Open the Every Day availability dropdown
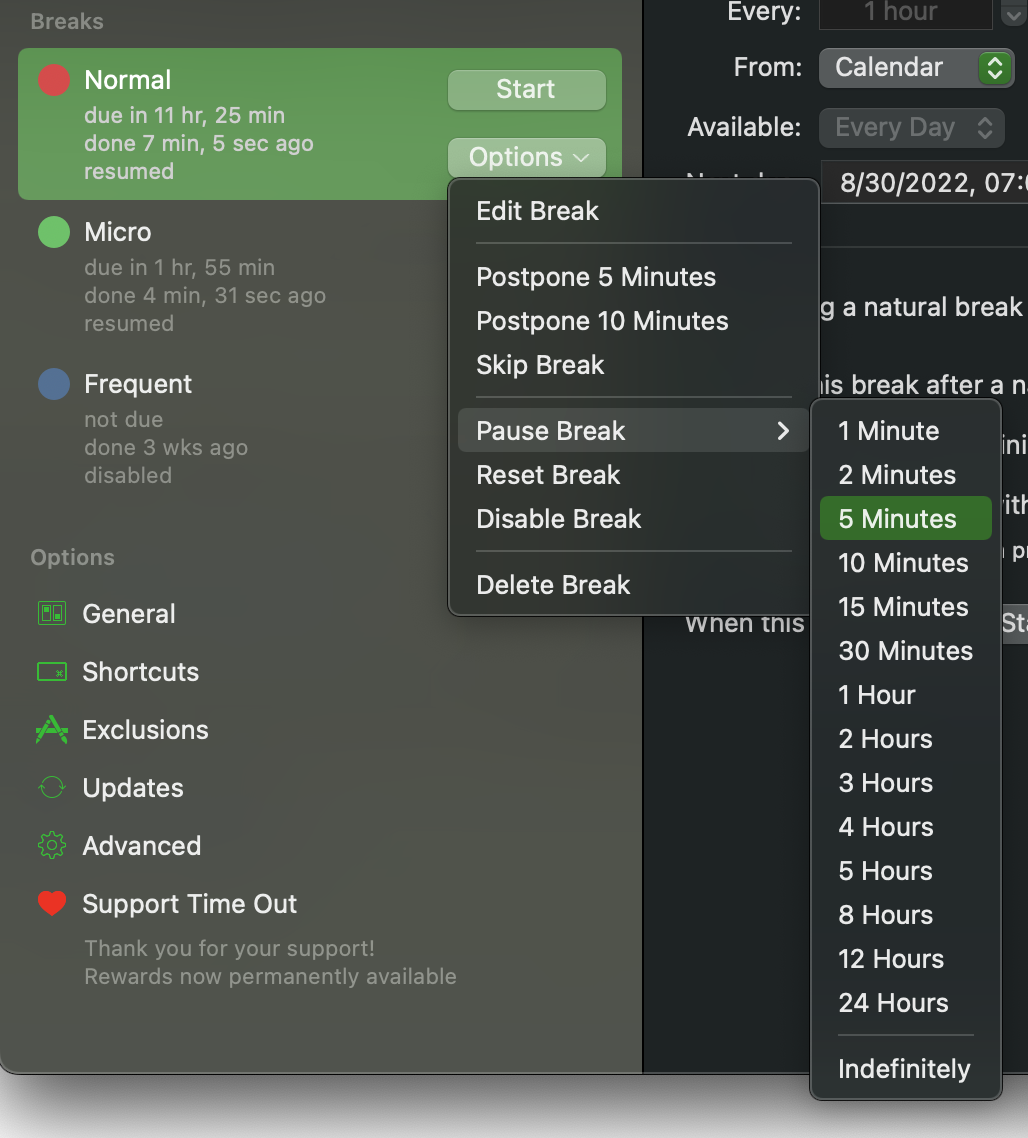Screen dimensions: 1028x1138 [912, 128]
